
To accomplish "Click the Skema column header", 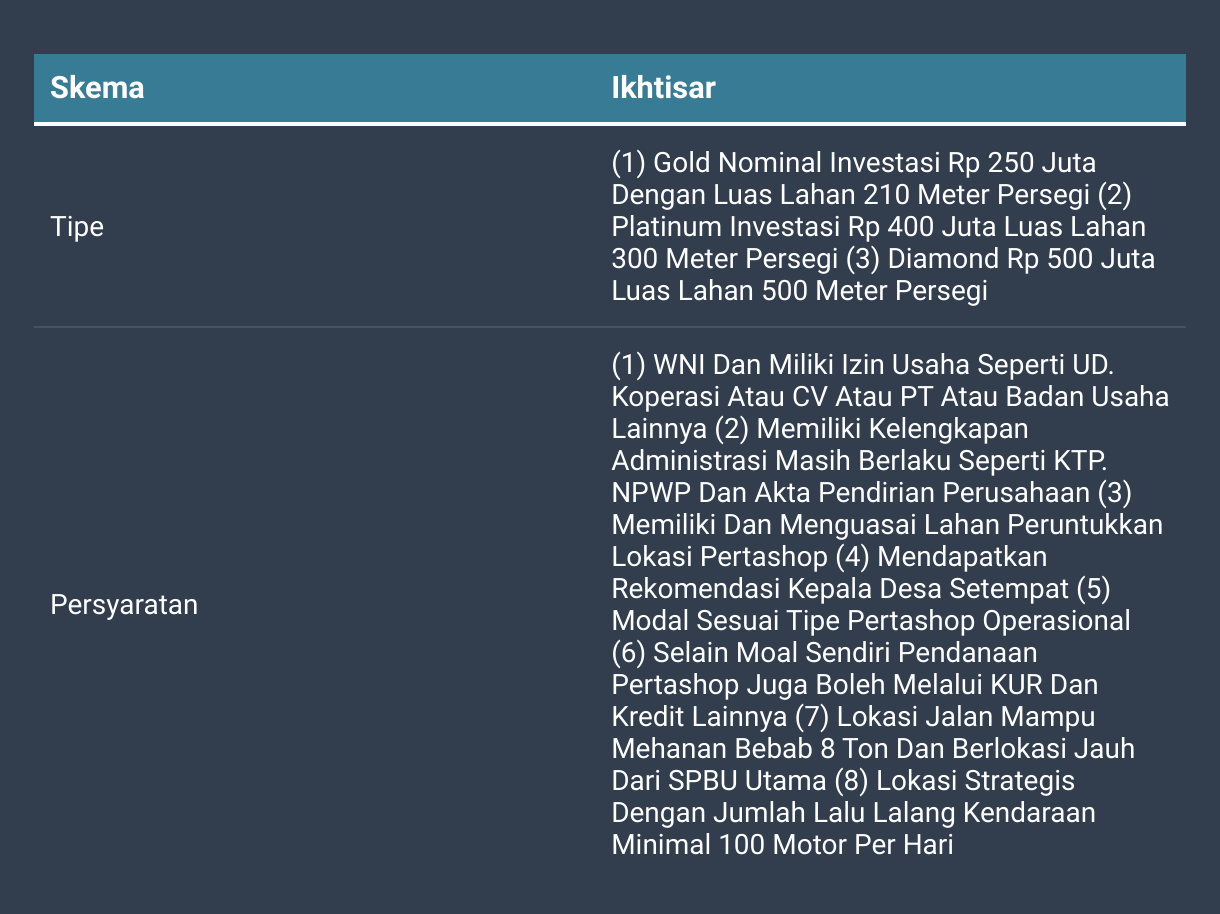I will click(97, 88).
